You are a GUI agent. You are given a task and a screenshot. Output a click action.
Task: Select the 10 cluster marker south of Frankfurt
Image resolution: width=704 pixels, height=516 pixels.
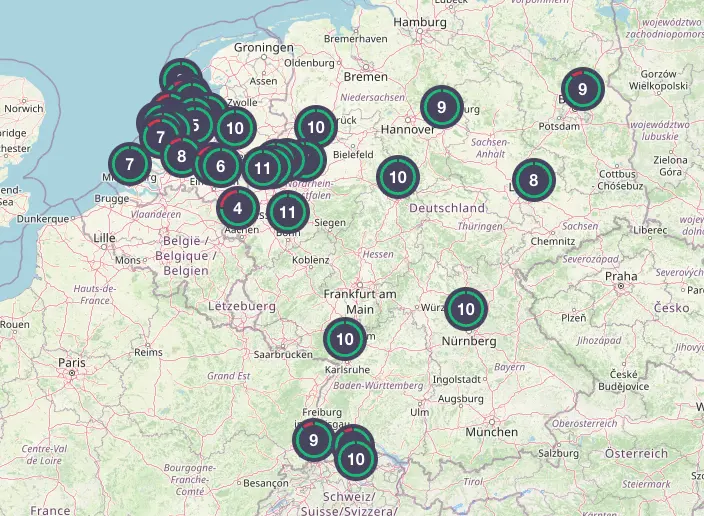pos(345,339)
